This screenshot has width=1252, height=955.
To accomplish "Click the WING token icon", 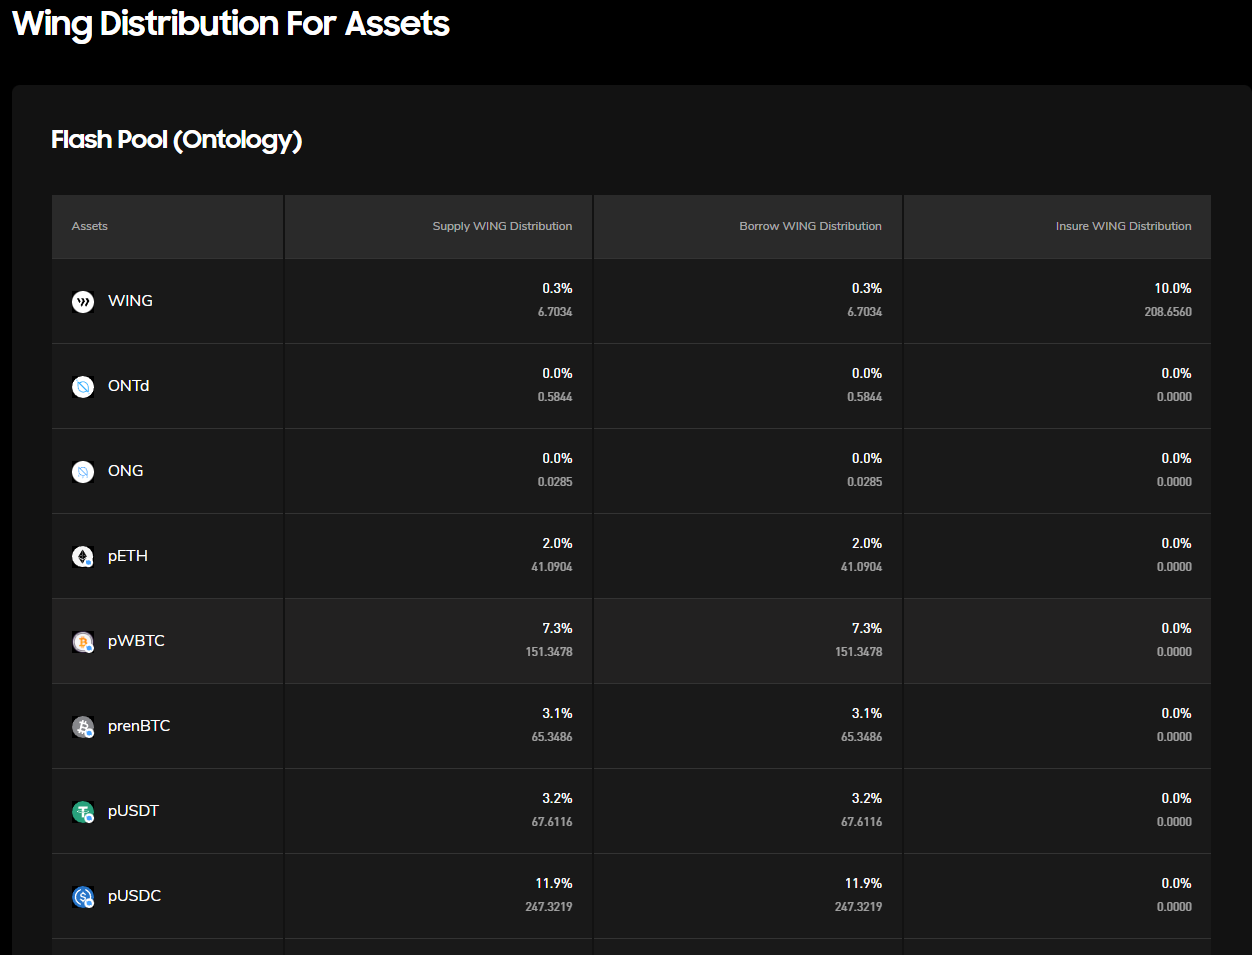I will click(x=83, y=301).
